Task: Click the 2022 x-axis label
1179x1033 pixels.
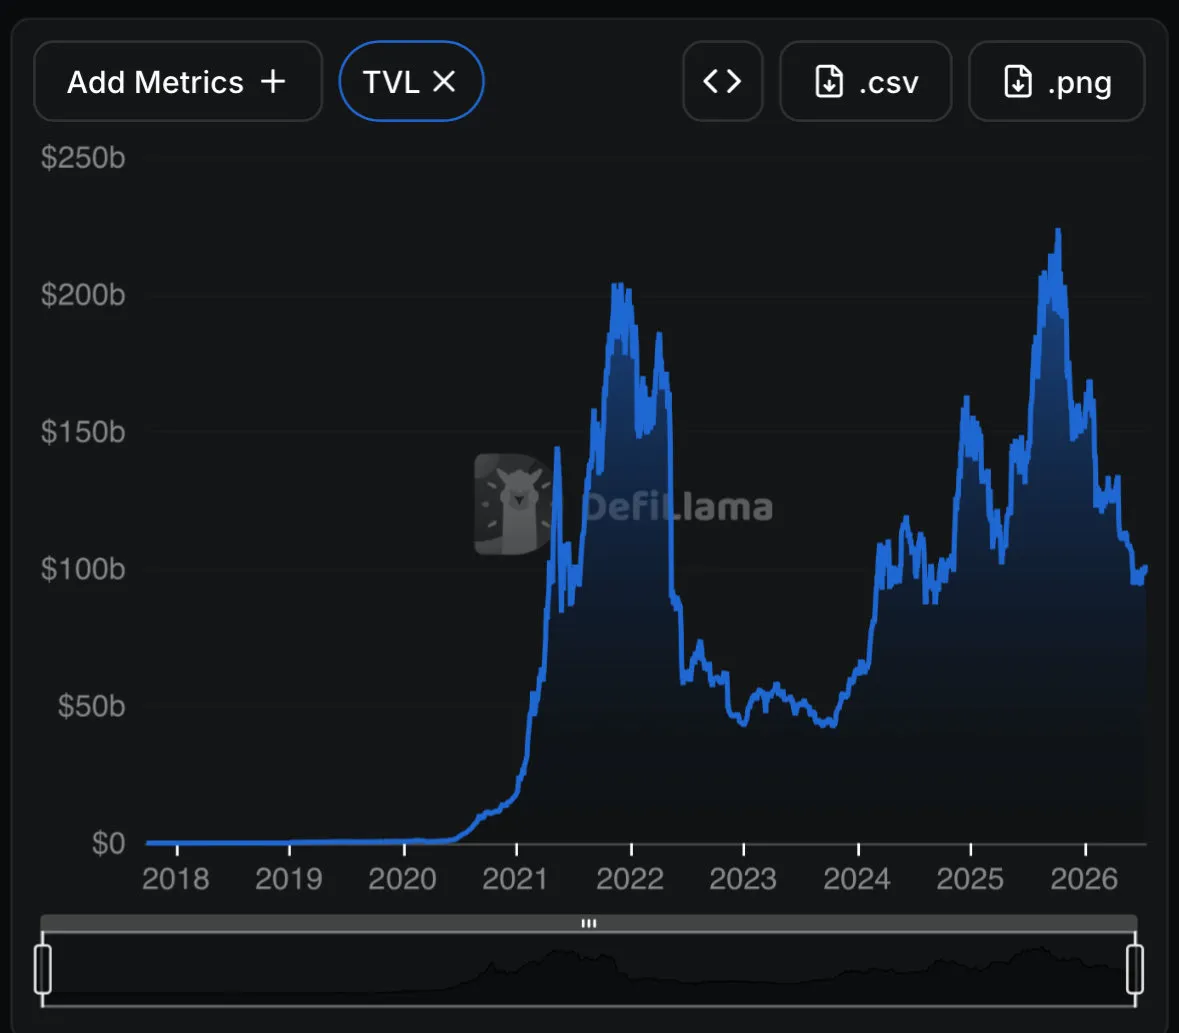Action: coord(630,878)
